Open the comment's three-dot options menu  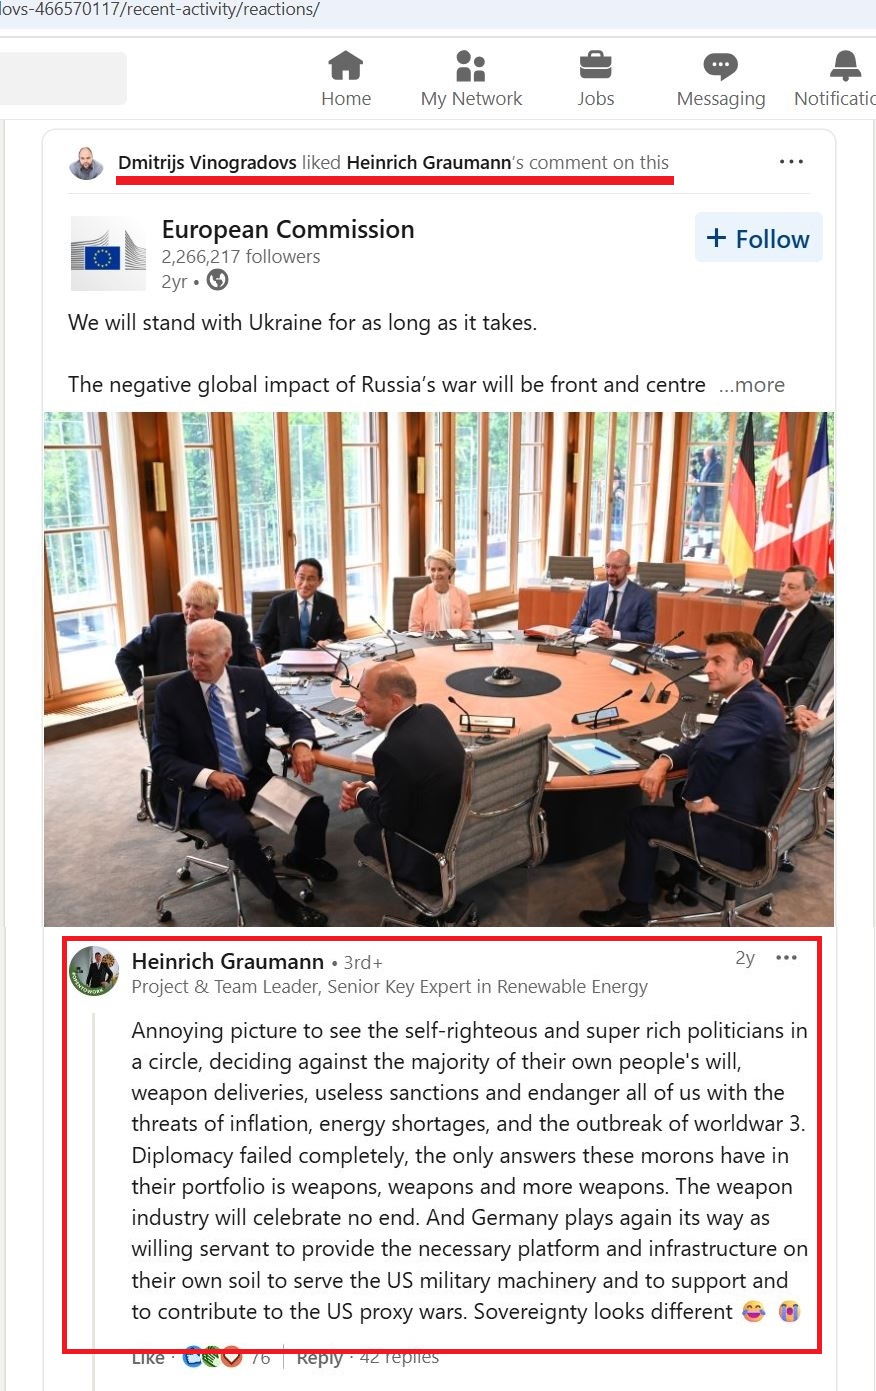787,958
